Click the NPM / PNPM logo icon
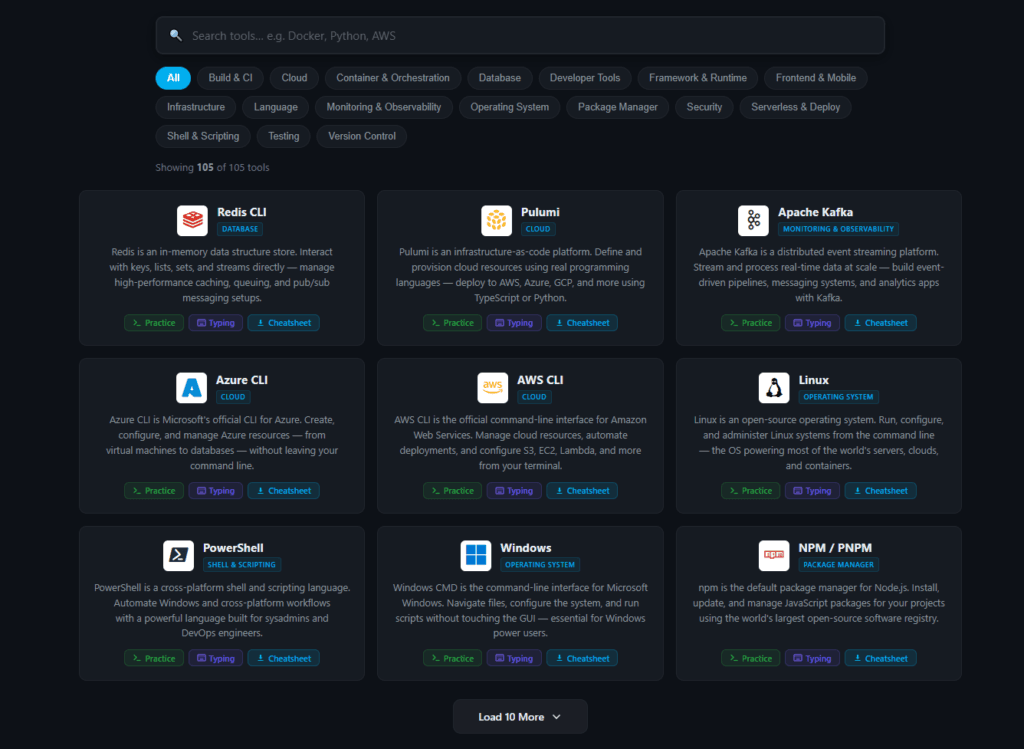1024x749 pixels. tap(773, 556)
